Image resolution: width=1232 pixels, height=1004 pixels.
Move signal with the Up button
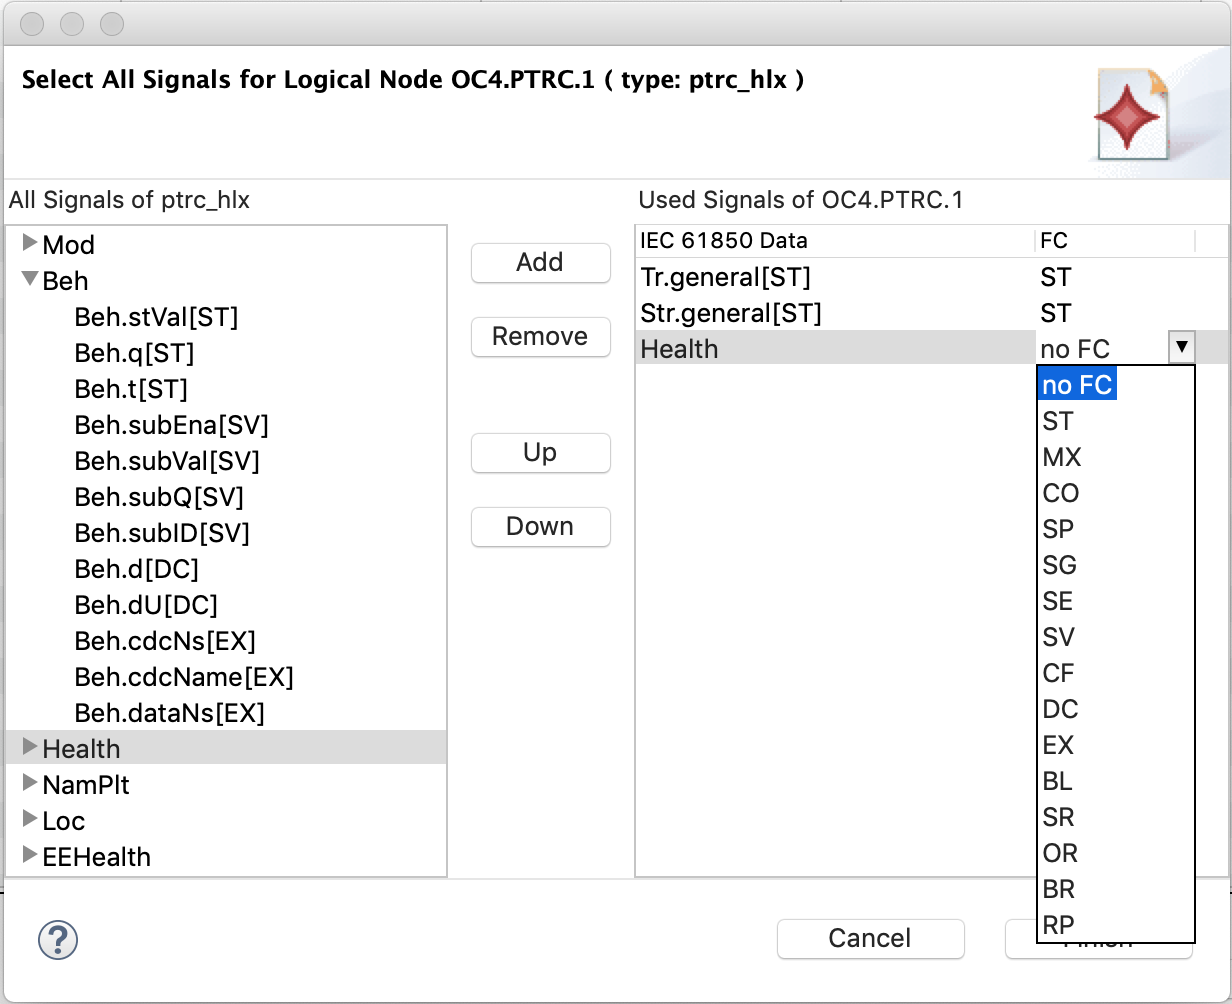[540, 453]
